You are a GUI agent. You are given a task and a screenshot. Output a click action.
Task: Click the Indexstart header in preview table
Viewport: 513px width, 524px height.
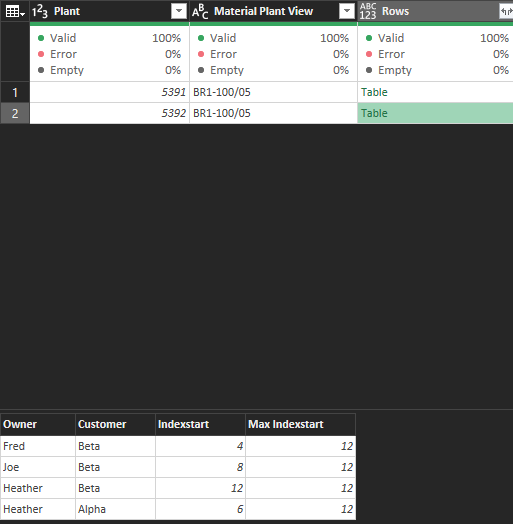(201, 424)
